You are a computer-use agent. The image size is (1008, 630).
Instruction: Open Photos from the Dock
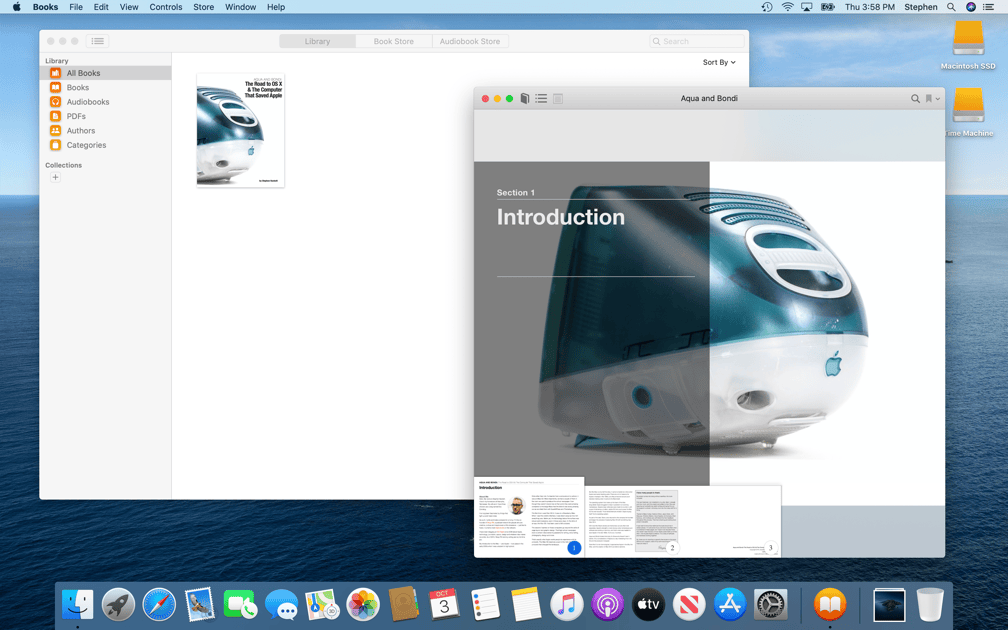363,605
